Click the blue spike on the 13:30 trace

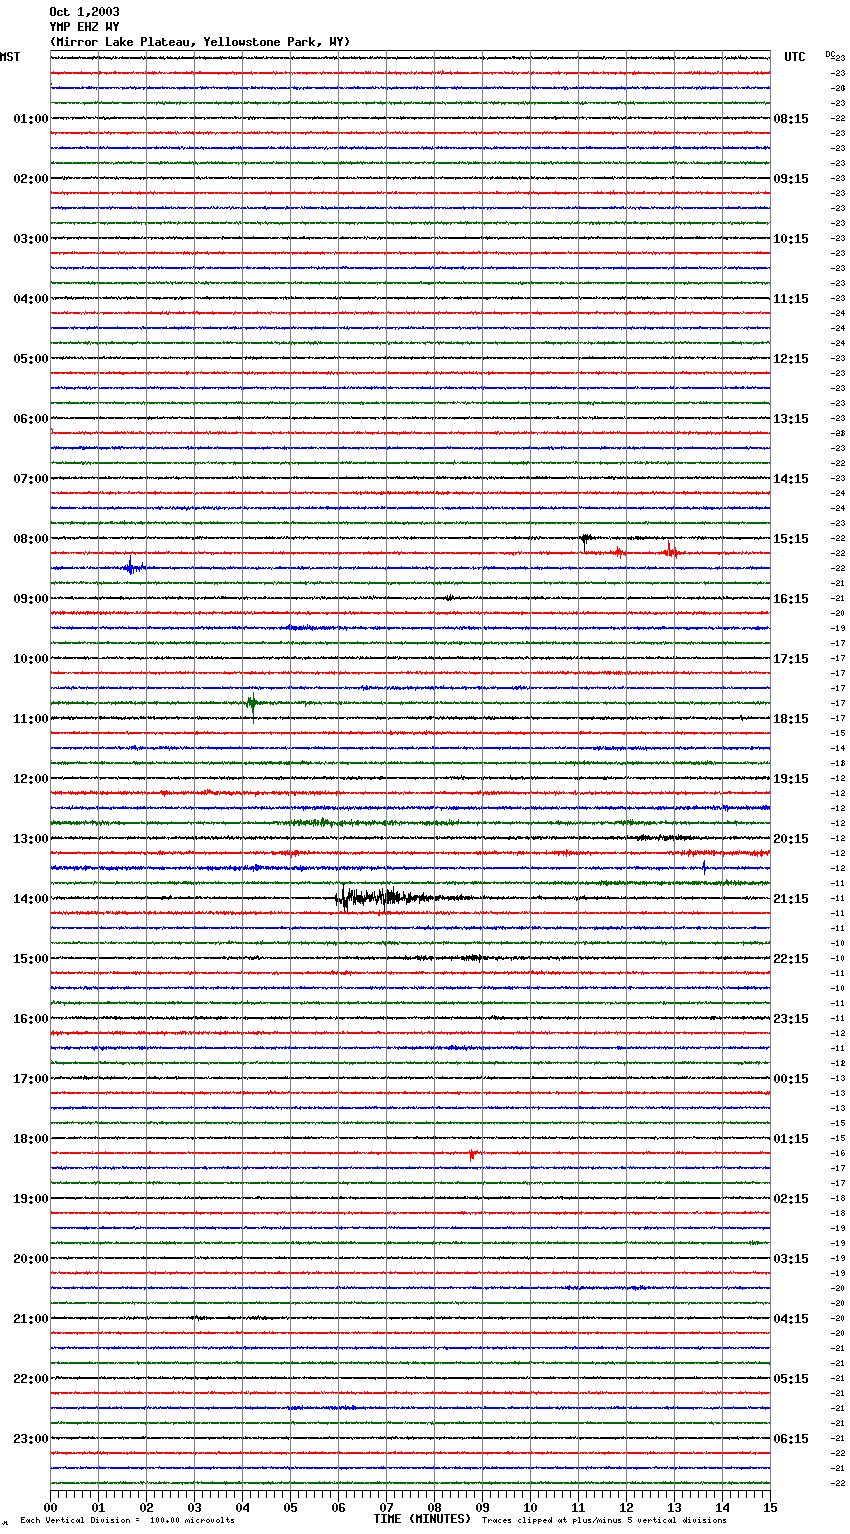704,867
